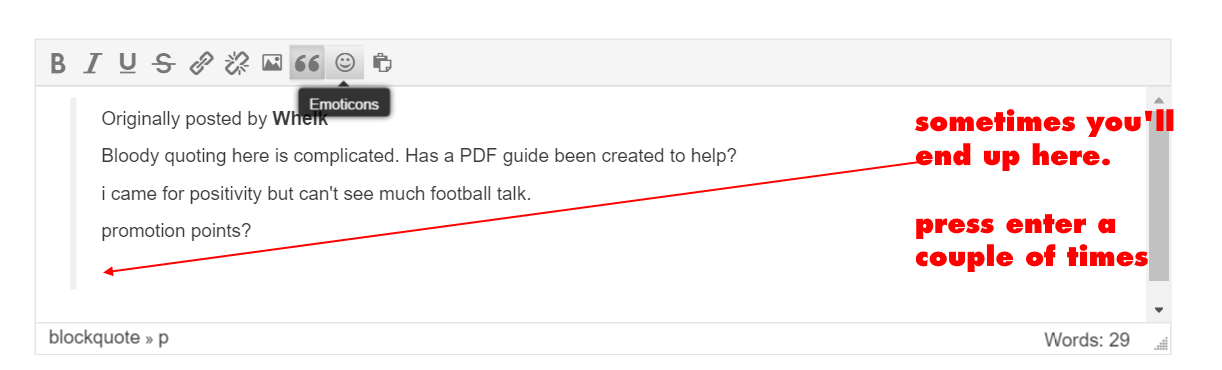Toggle Bold formatting in the editor toolbar

(x=58, y=64)
